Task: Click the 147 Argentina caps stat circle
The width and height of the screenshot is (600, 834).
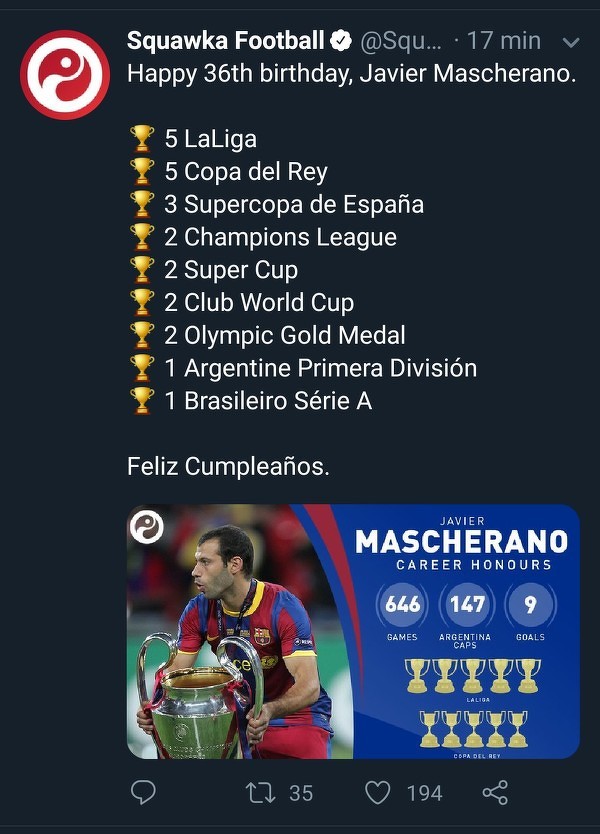Action: [466, 604]
